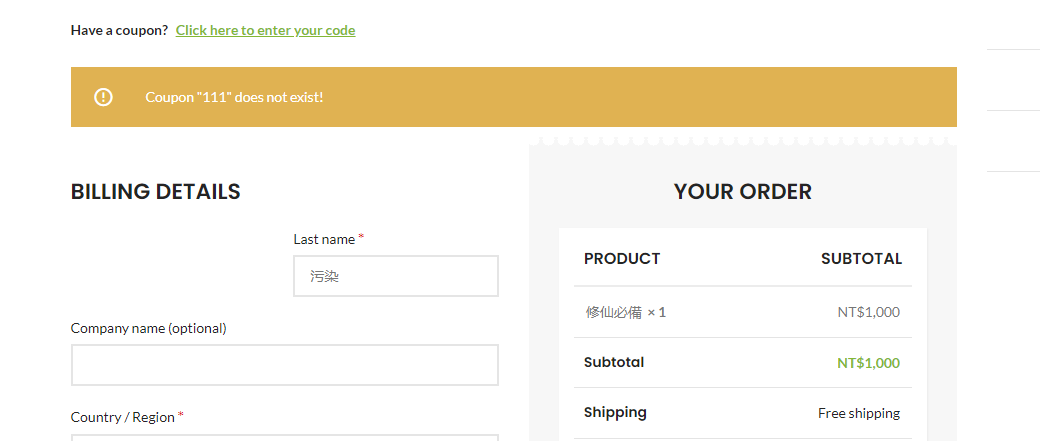Click the YOUR ORDER heading
This screenshot has width=1040, height=441.
click(742, 191)
